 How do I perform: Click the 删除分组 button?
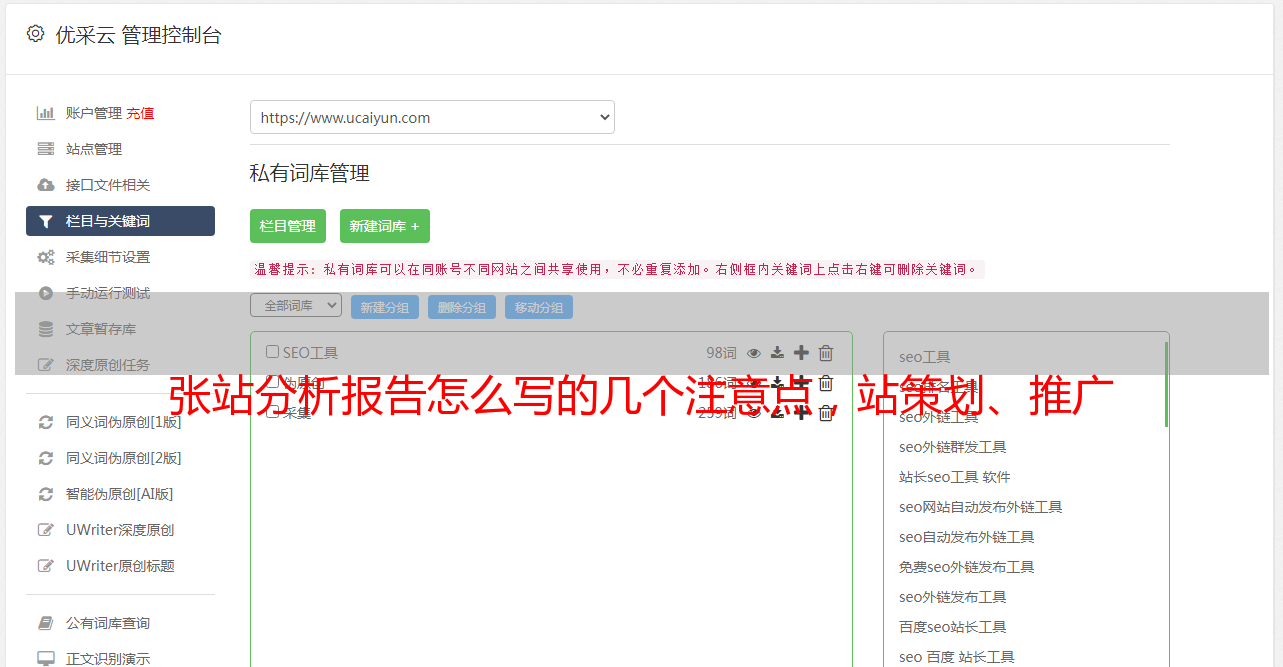(x=462, y=307)
